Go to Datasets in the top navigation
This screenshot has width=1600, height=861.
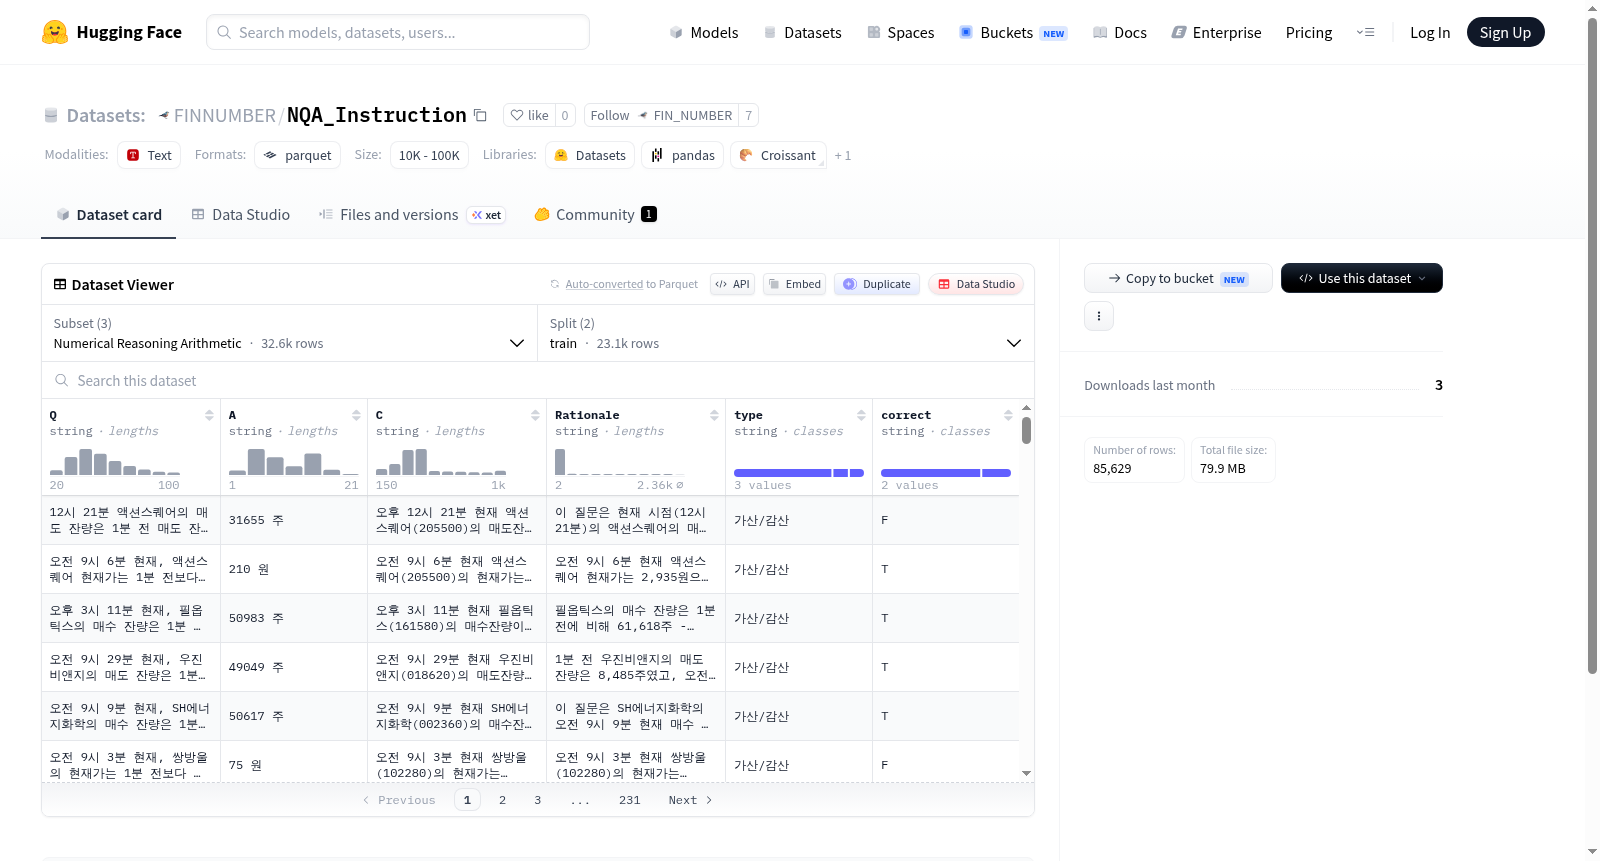pyautogui.click(x=803, y=32)
